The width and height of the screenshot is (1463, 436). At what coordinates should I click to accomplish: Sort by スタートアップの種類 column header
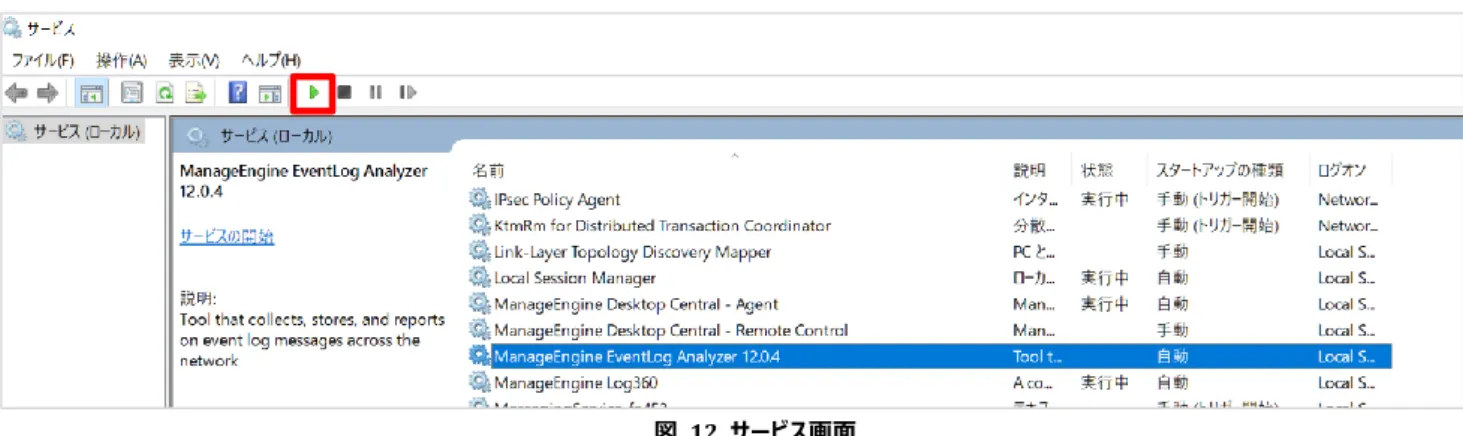tap(1219, 171)
